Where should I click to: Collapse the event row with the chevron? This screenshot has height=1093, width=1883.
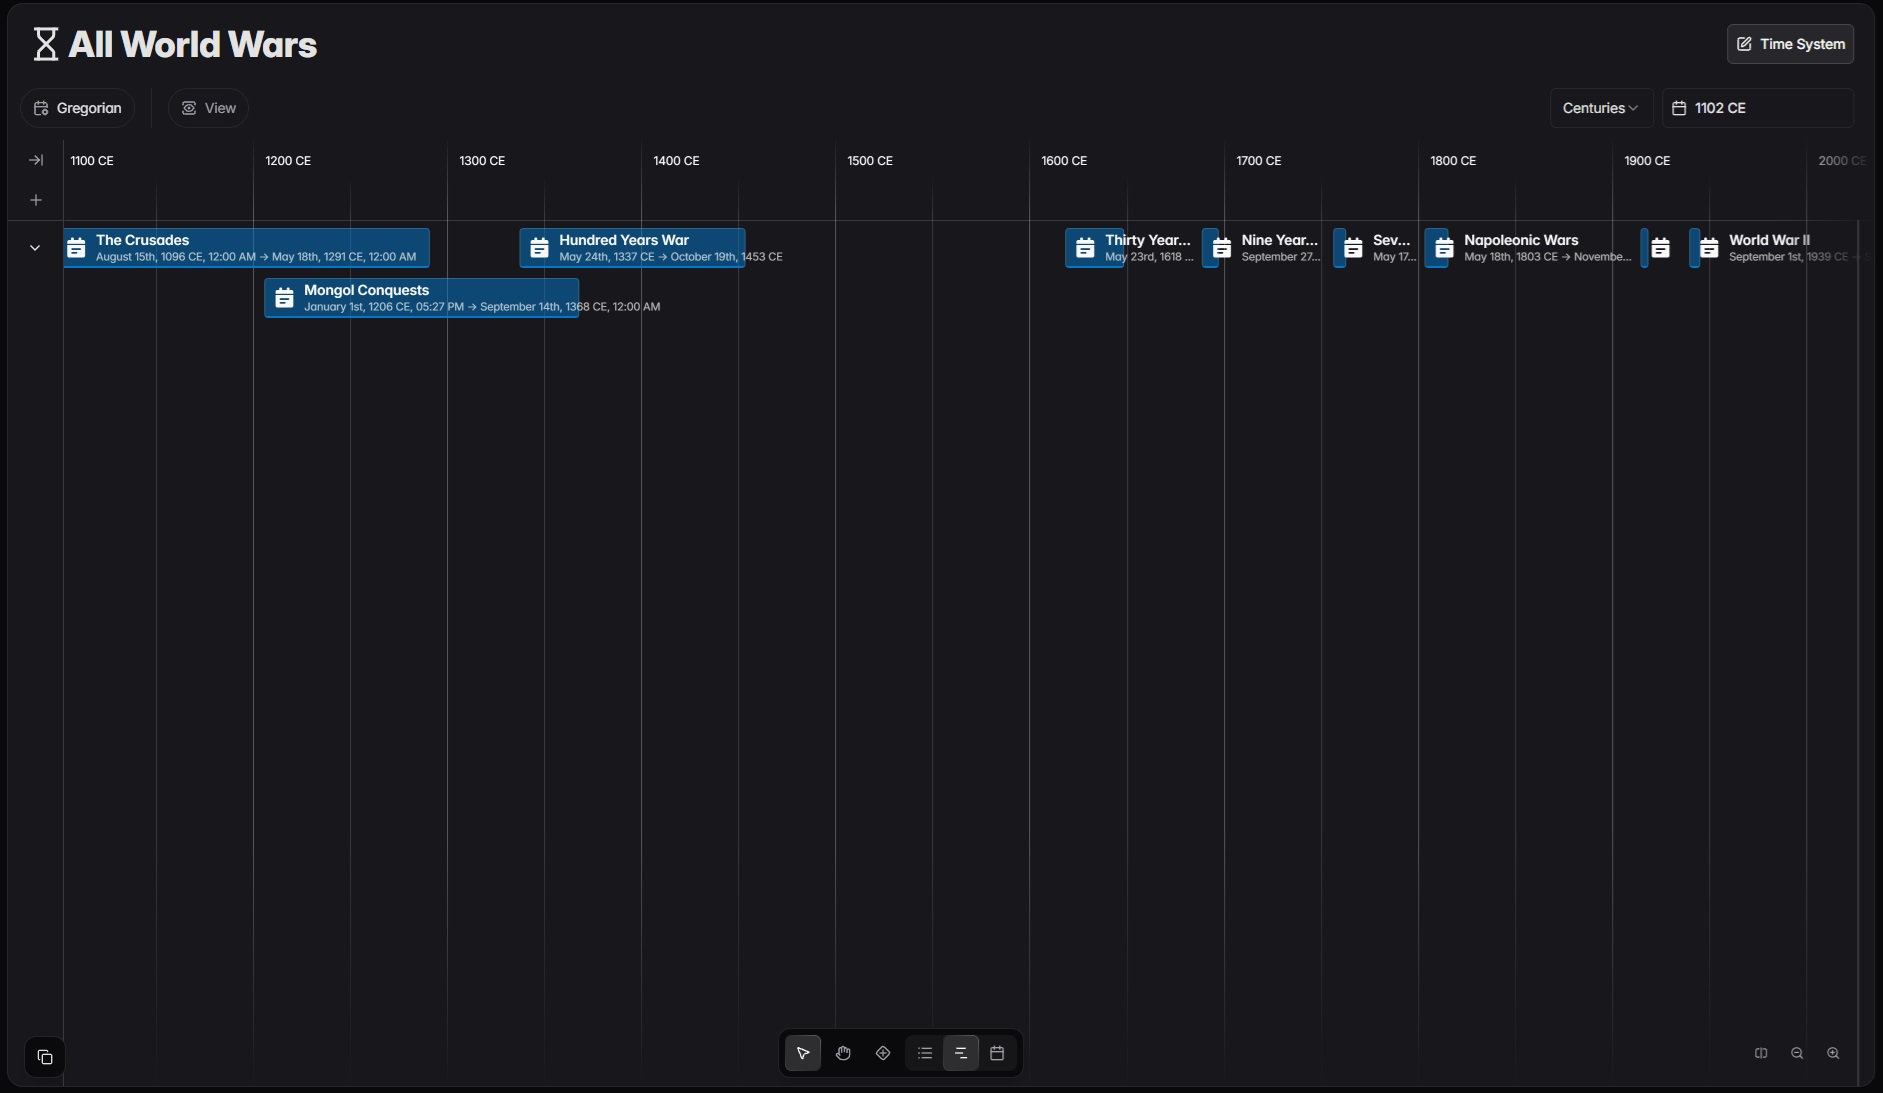(x=35, y=248)
